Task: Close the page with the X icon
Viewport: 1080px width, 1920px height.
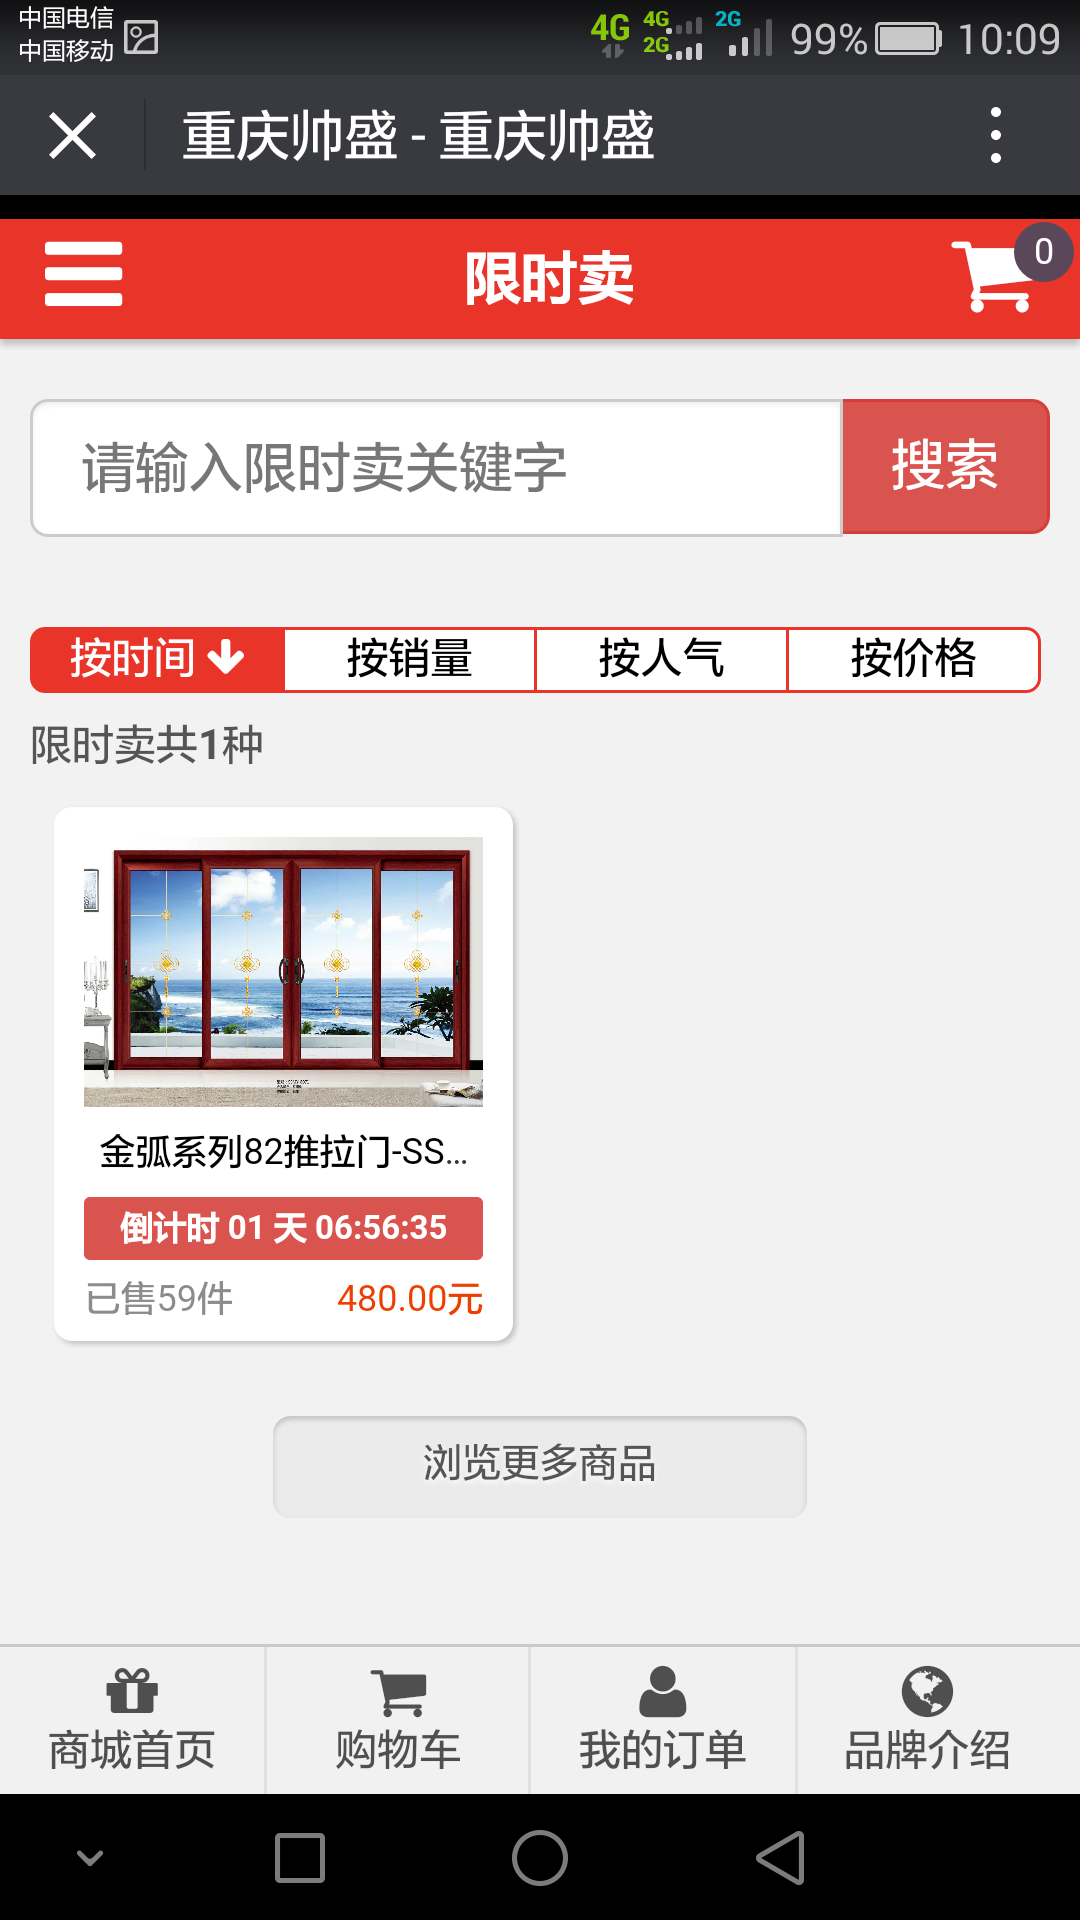Action: coord(73,135)
